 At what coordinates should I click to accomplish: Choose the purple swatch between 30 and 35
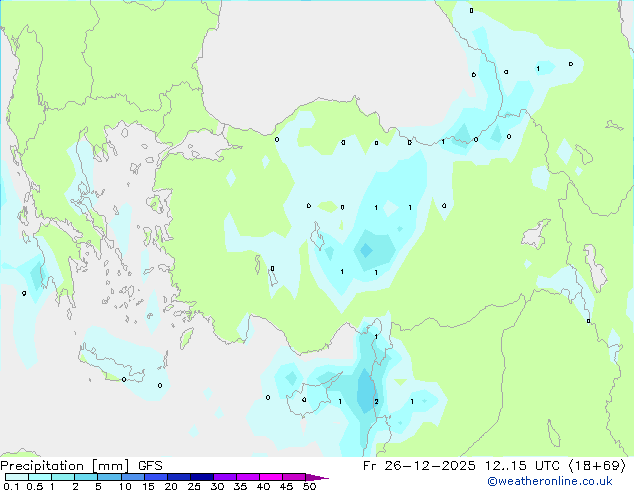(224, 477)
